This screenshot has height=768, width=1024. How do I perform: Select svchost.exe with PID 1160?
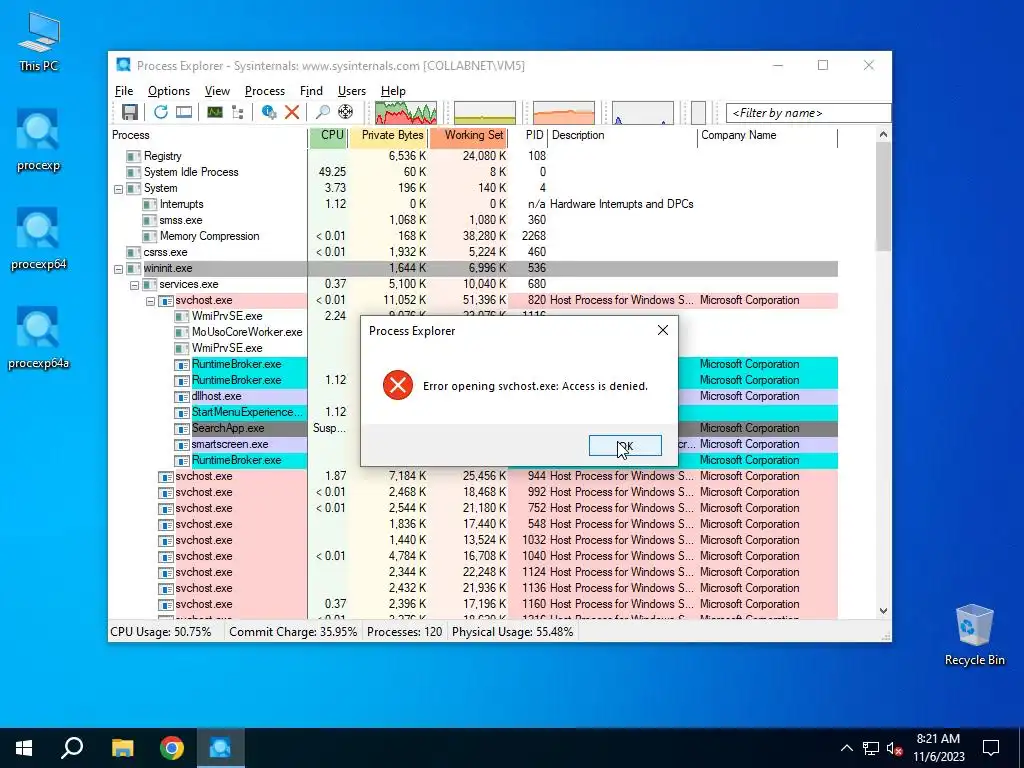(473, 604)
